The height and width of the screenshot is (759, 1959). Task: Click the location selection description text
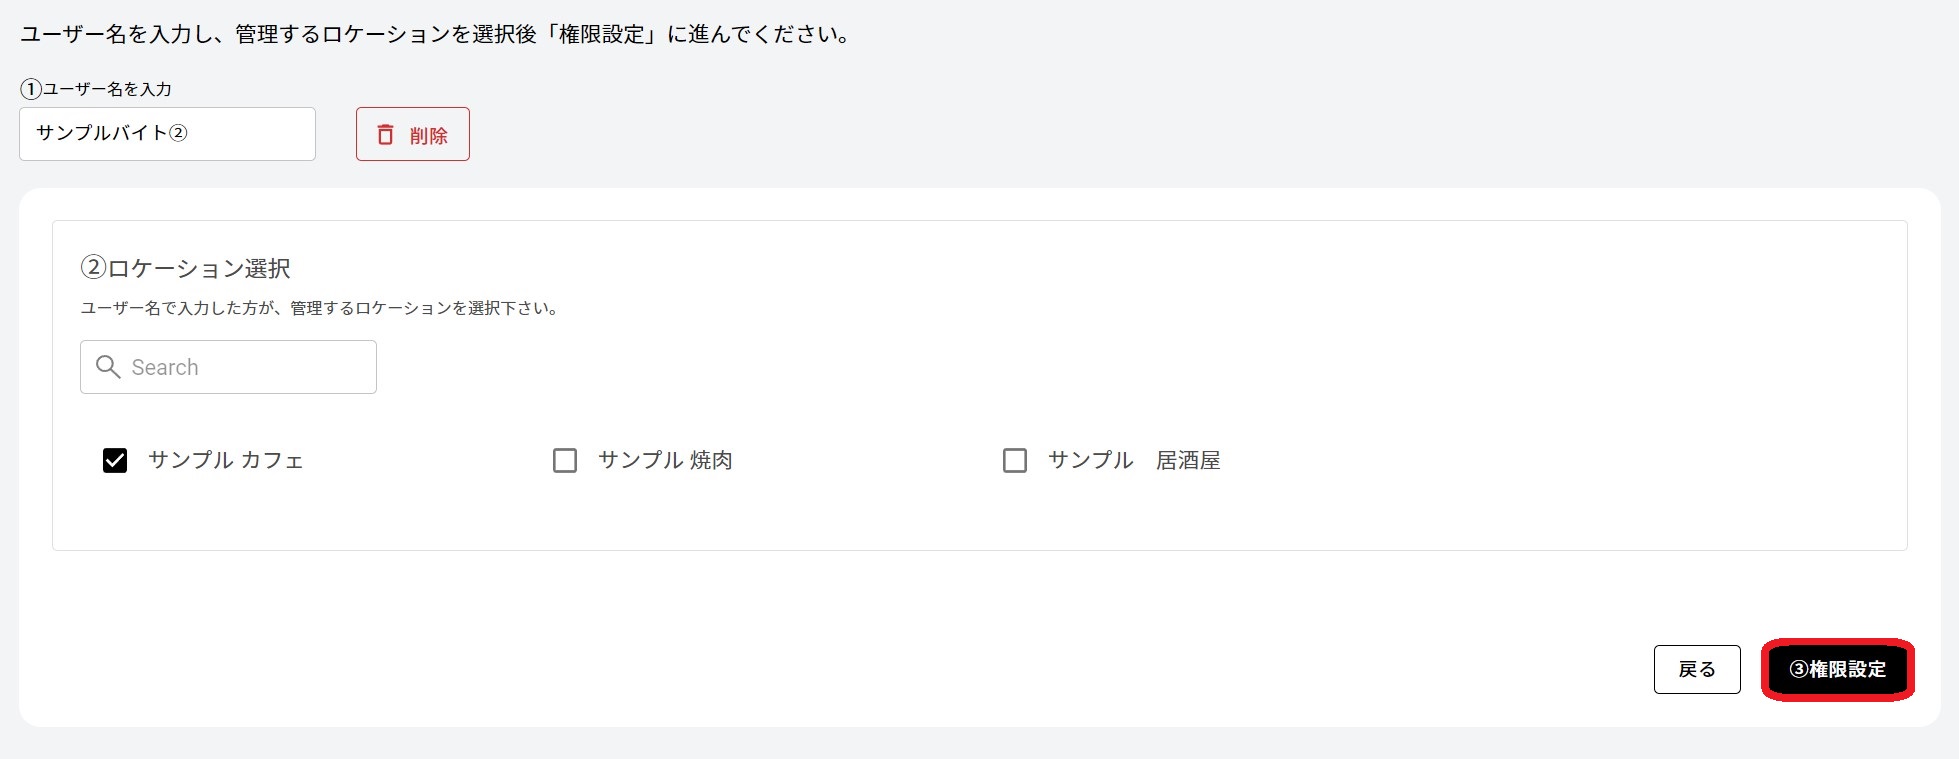pos(319,308)
